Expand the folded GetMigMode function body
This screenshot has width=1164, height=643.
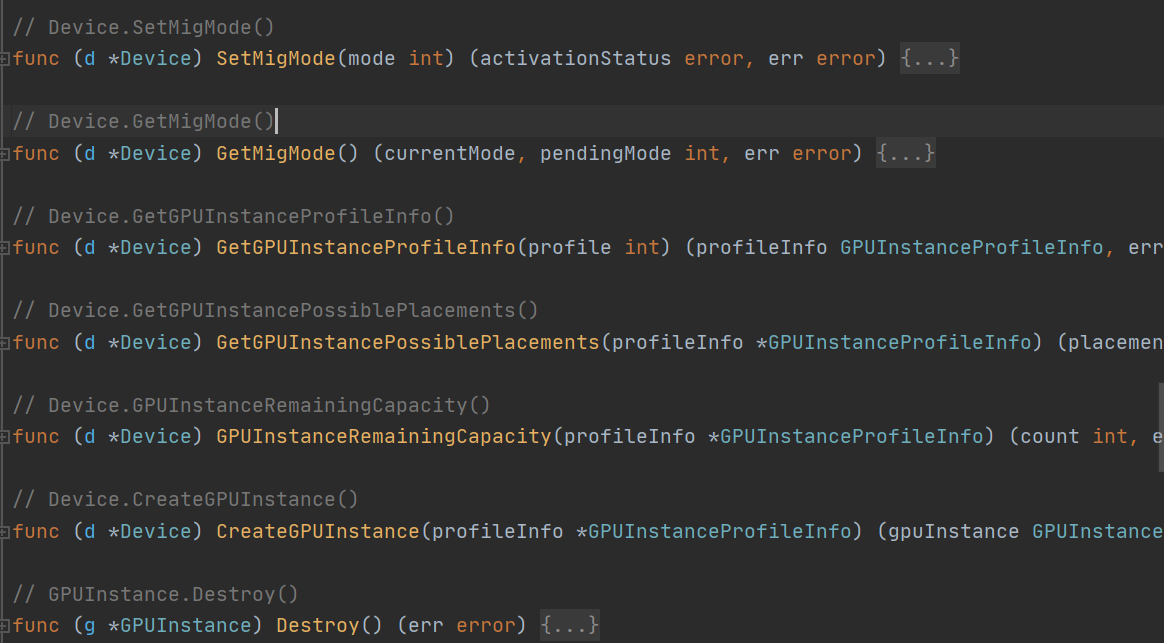coord(906,153)
